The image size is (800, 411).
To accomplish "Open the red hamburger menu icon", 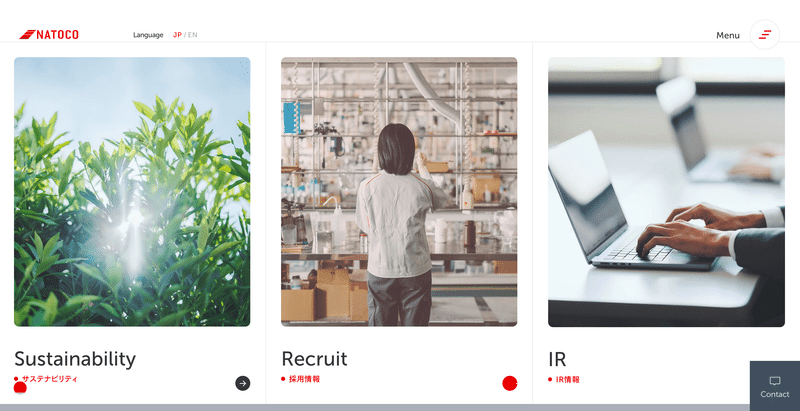I will [x=765, y=35].
